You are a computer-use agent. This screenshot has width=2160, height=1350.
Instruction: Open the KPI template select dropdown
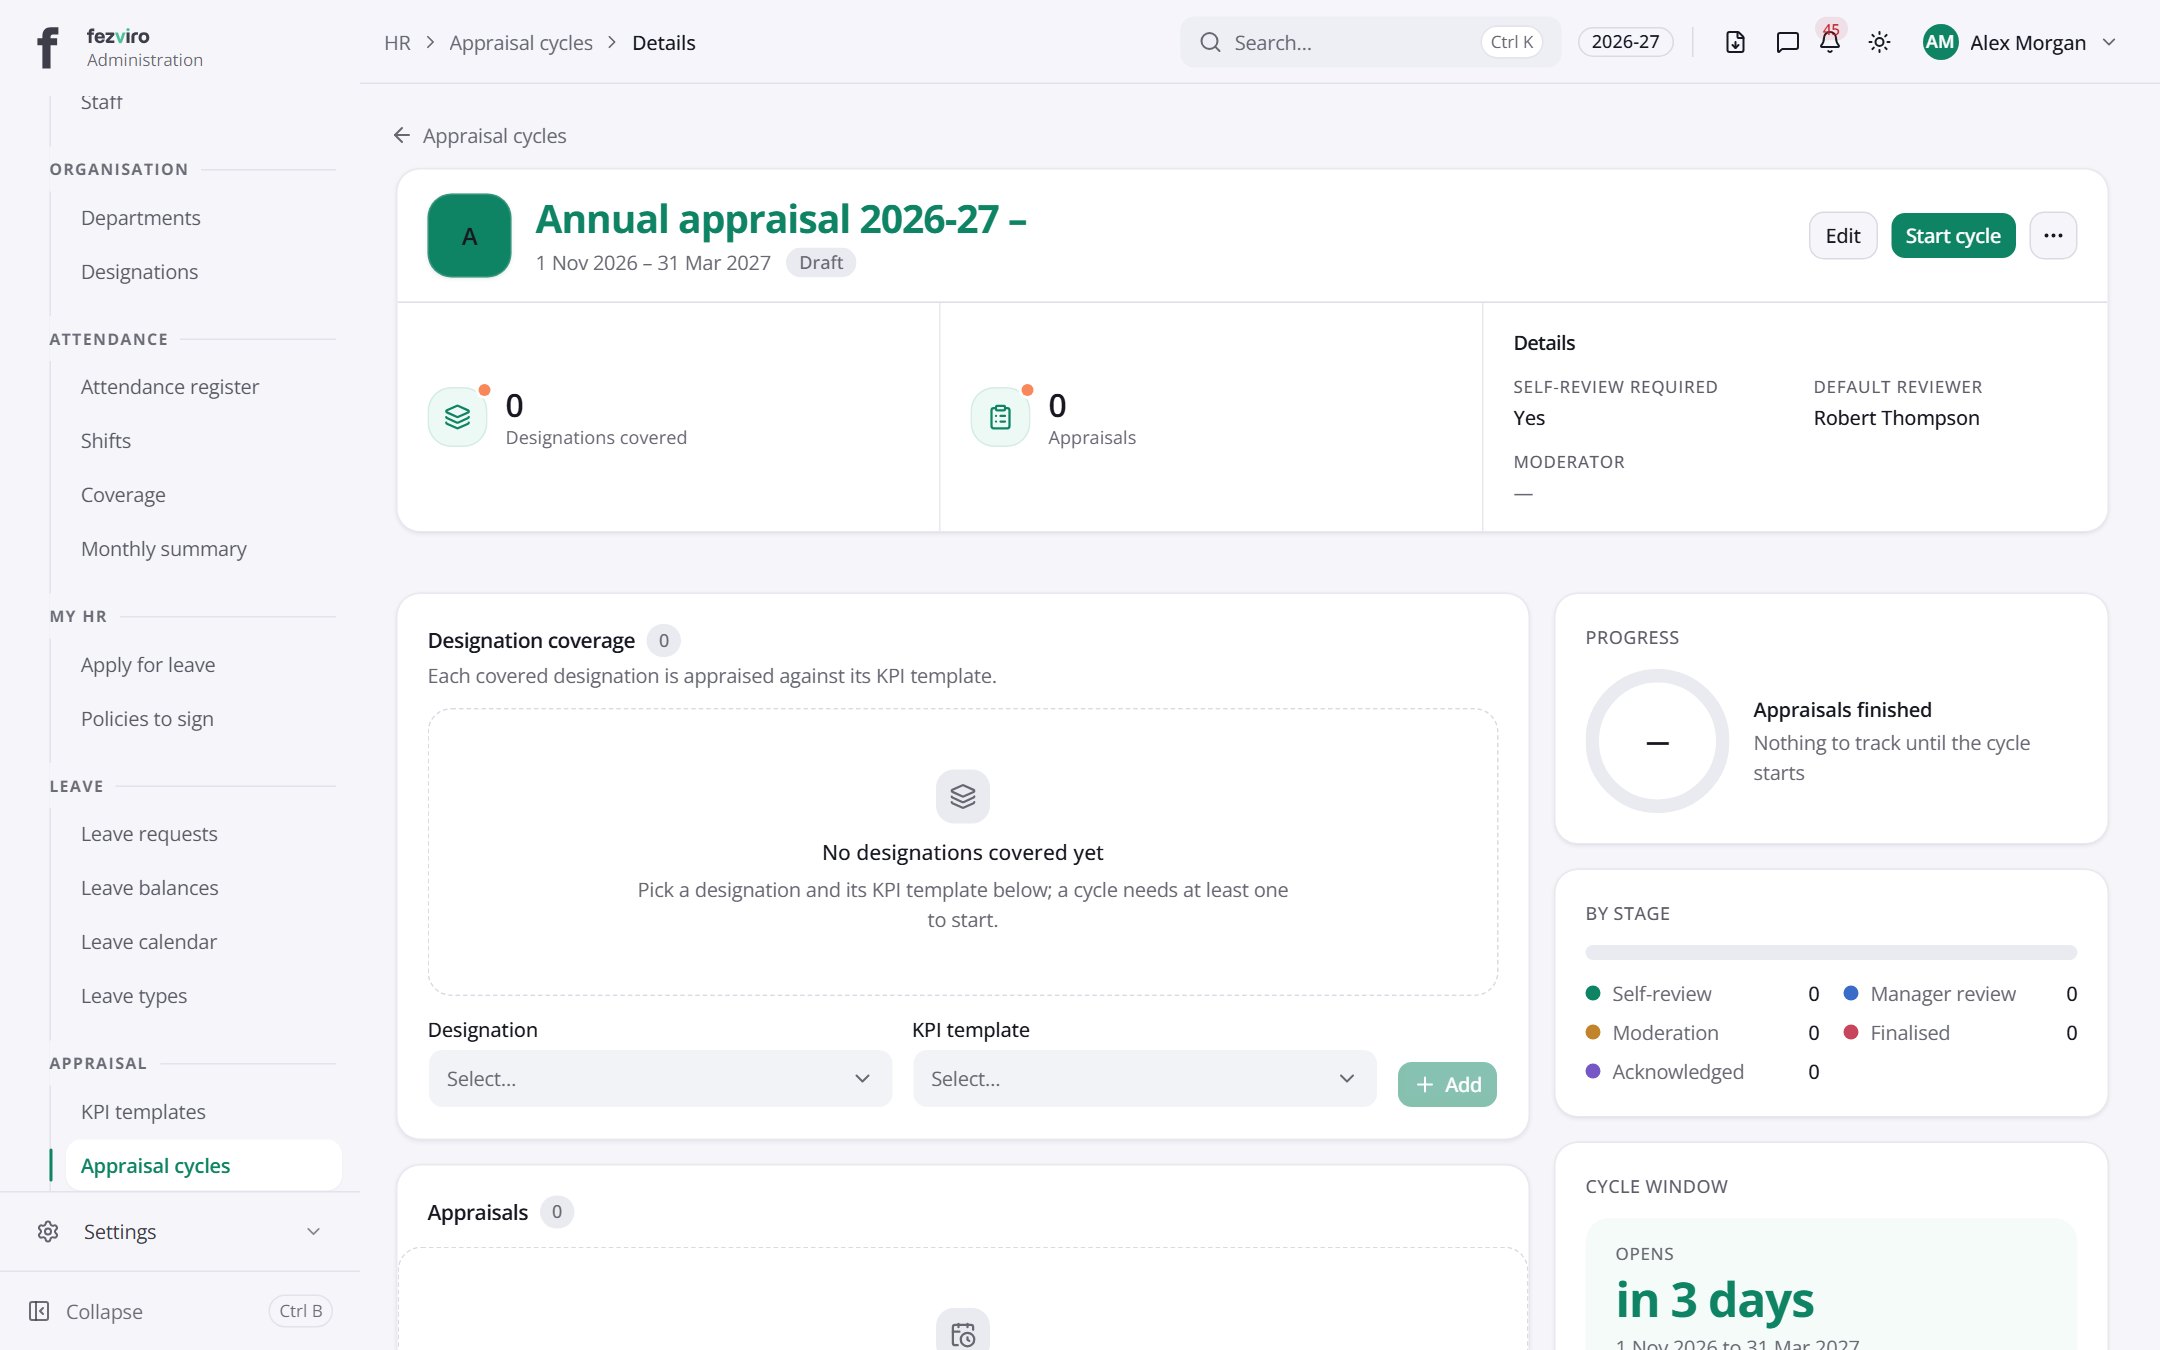click(x=1144, y=1078)
